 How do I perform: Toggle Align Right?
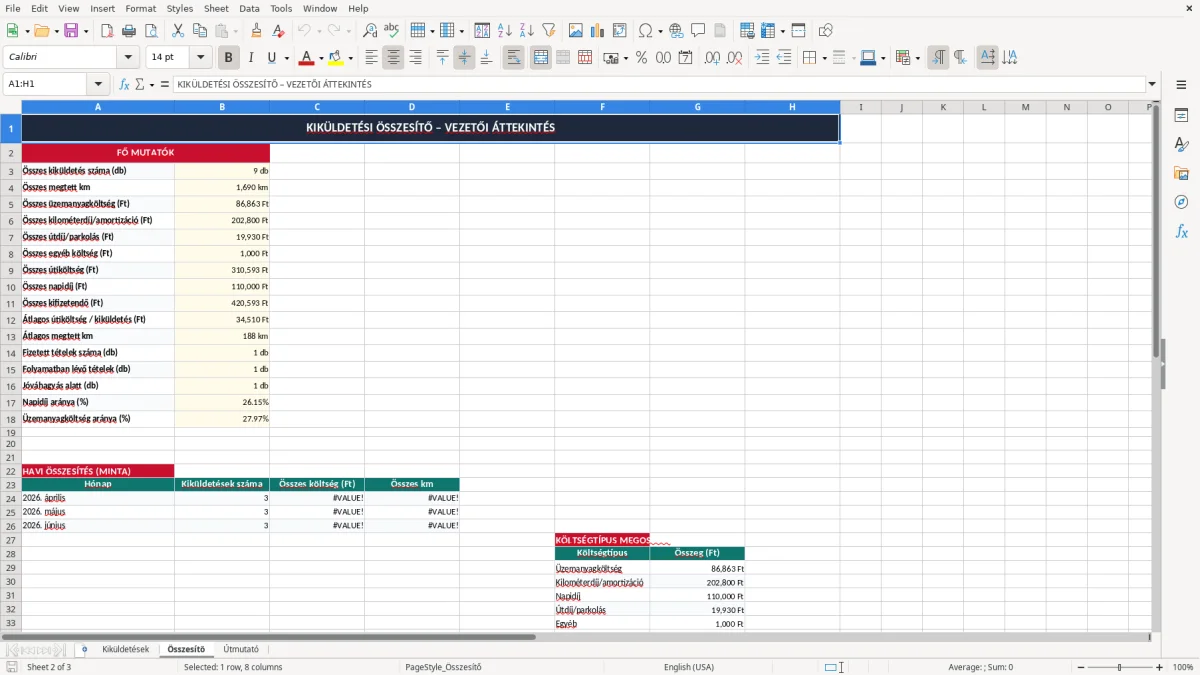point(415,58)
